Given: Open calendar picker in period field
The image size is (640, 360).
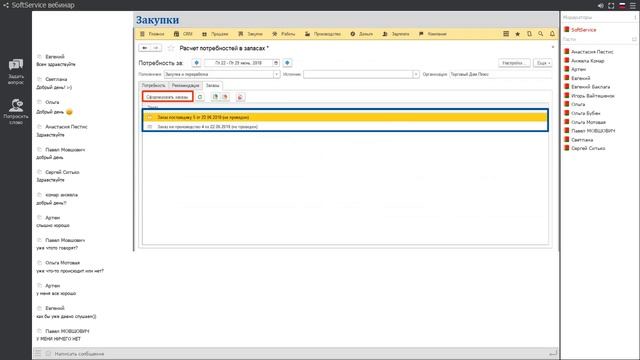Looking at the screenshot, I should pos(276,63).
